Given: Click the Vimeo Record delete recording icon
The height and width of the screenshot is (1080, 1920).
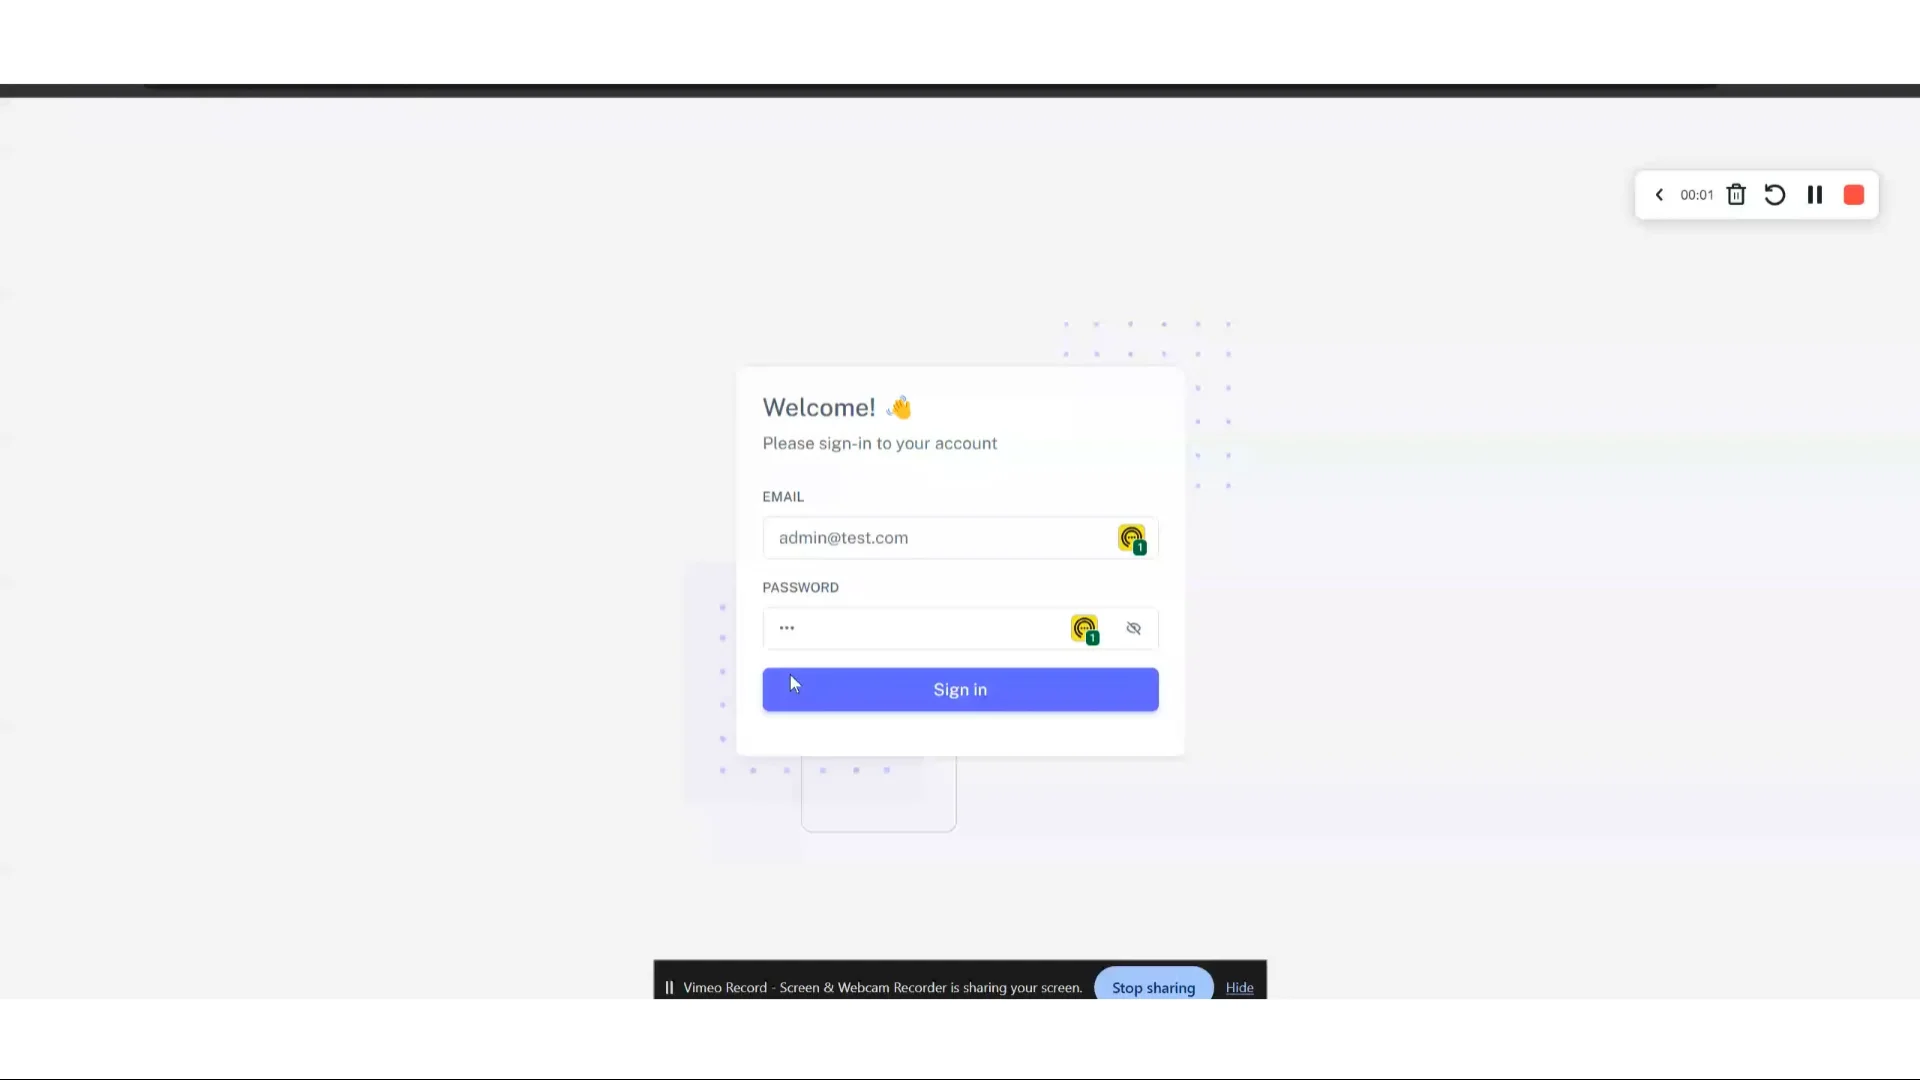Looking at the screenshot, I should (x=1737, y=195).
